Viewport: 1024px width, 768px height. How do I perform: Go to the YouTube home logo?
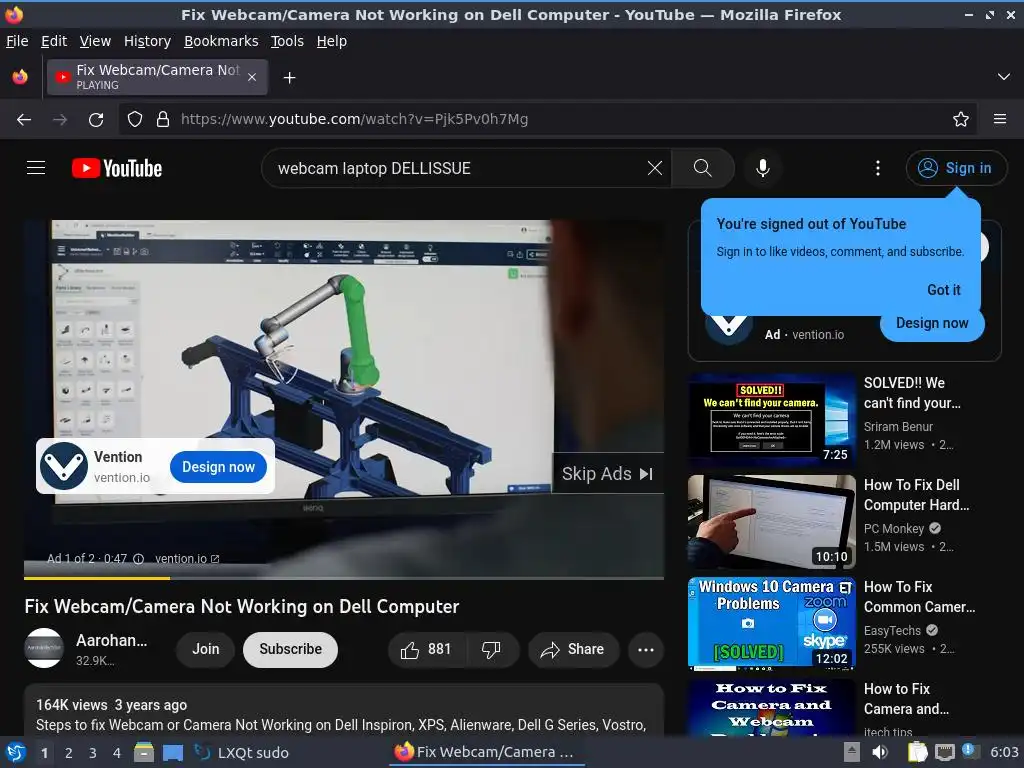pos(117,168)
